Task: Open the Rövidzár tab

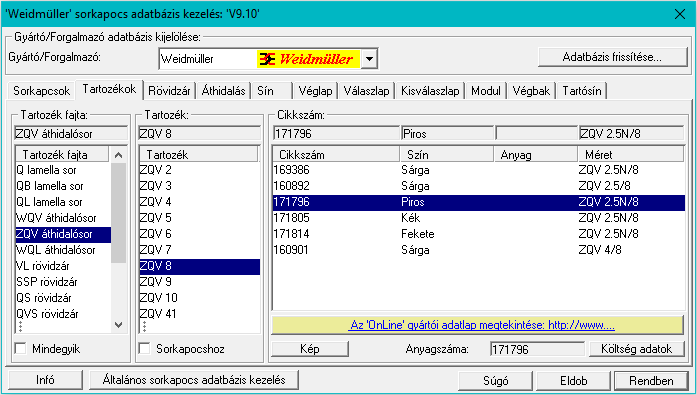Action: pyautogui.click(x=169, y=91)
